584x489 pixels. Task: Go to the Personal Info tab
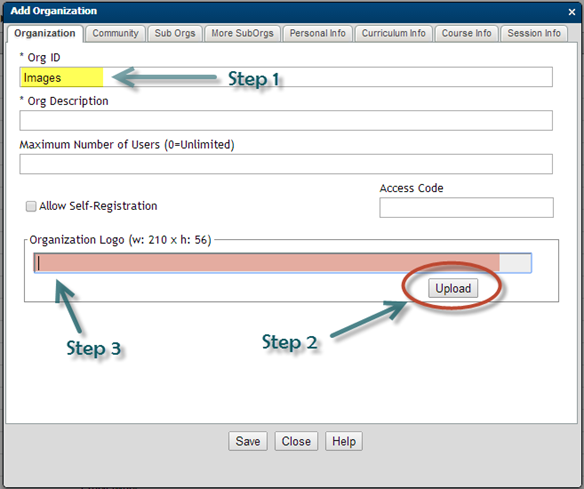317,34
